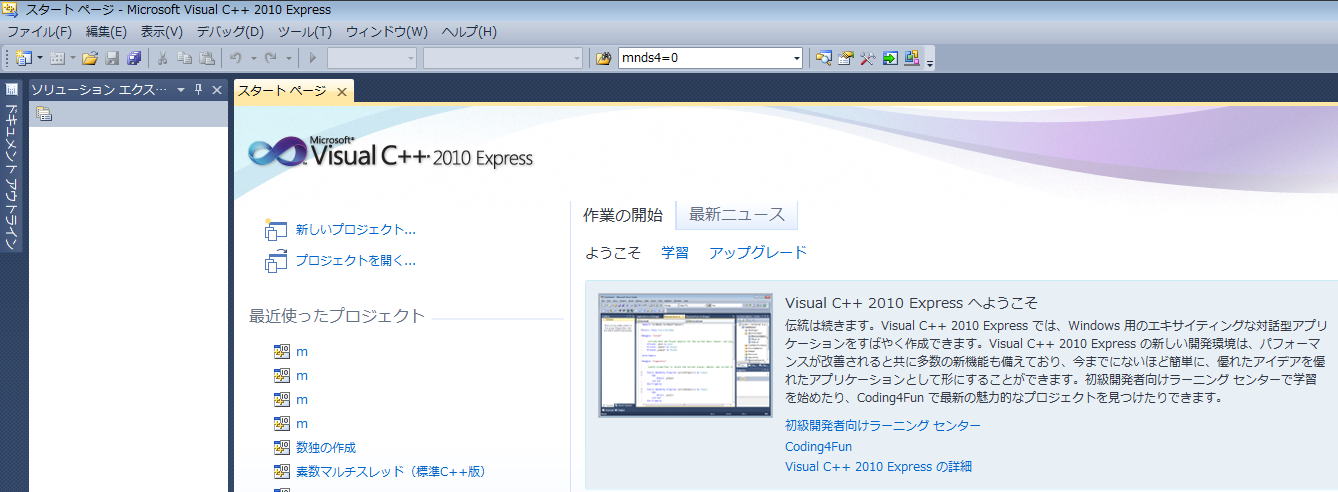1338x492 pixels.
Task: Click the Find in Files icon
Action: 603,58
